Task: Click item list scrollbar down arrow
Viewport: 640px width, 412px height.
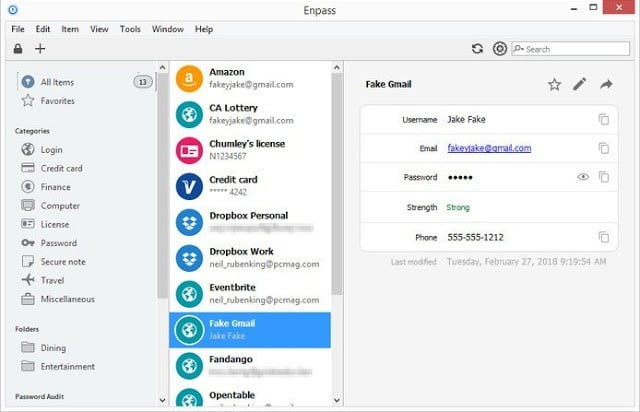Action: point(337,400)
